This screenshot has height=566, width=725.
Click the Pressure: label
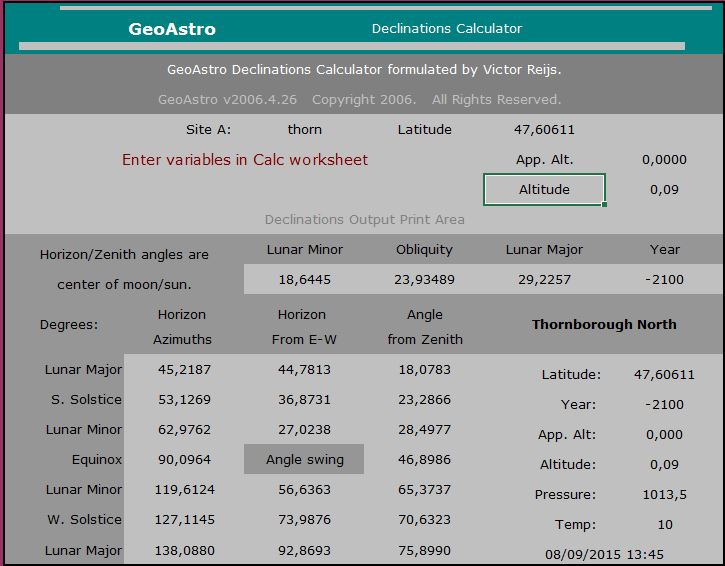[x=565, y=495]
